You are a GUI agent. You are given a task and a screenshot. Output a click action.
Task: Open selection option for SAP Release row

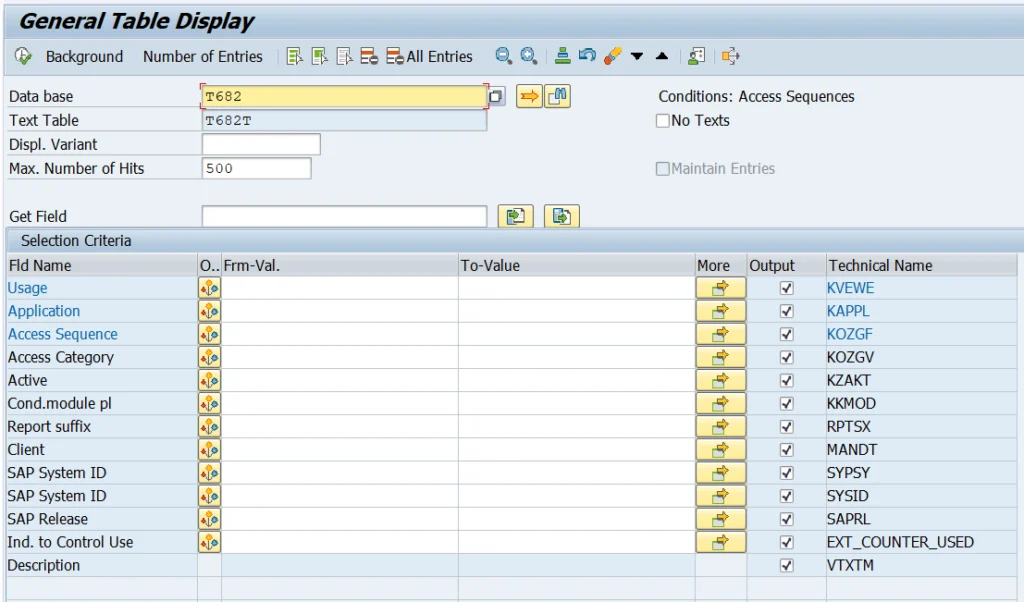[x=210, y=519]
